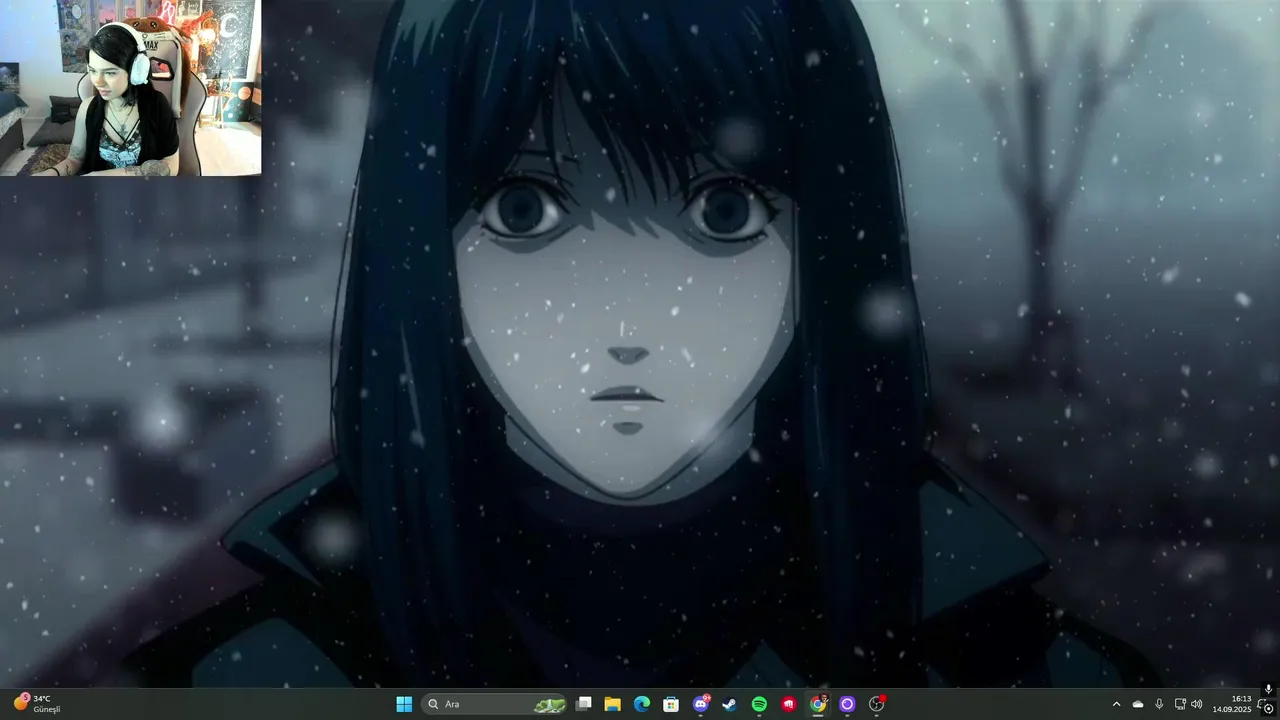
Task: Open the purple circle app in taskbar
Action: (847, 704)
